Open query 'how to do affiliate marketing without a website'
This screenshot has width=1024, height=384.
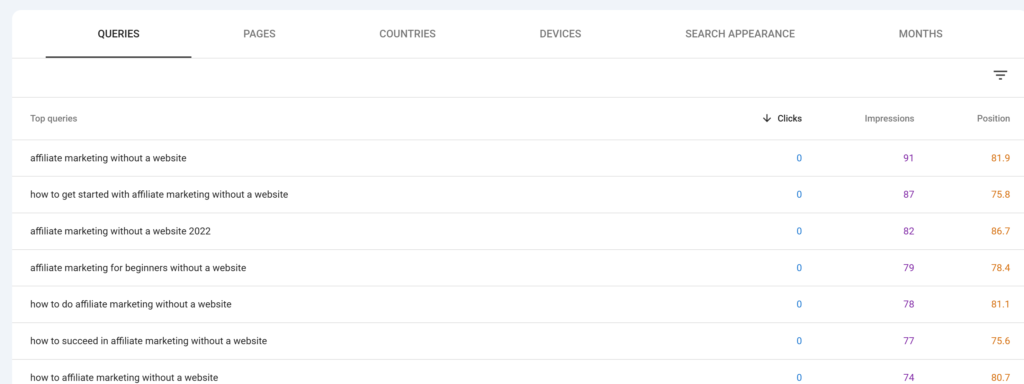[131, 304]
